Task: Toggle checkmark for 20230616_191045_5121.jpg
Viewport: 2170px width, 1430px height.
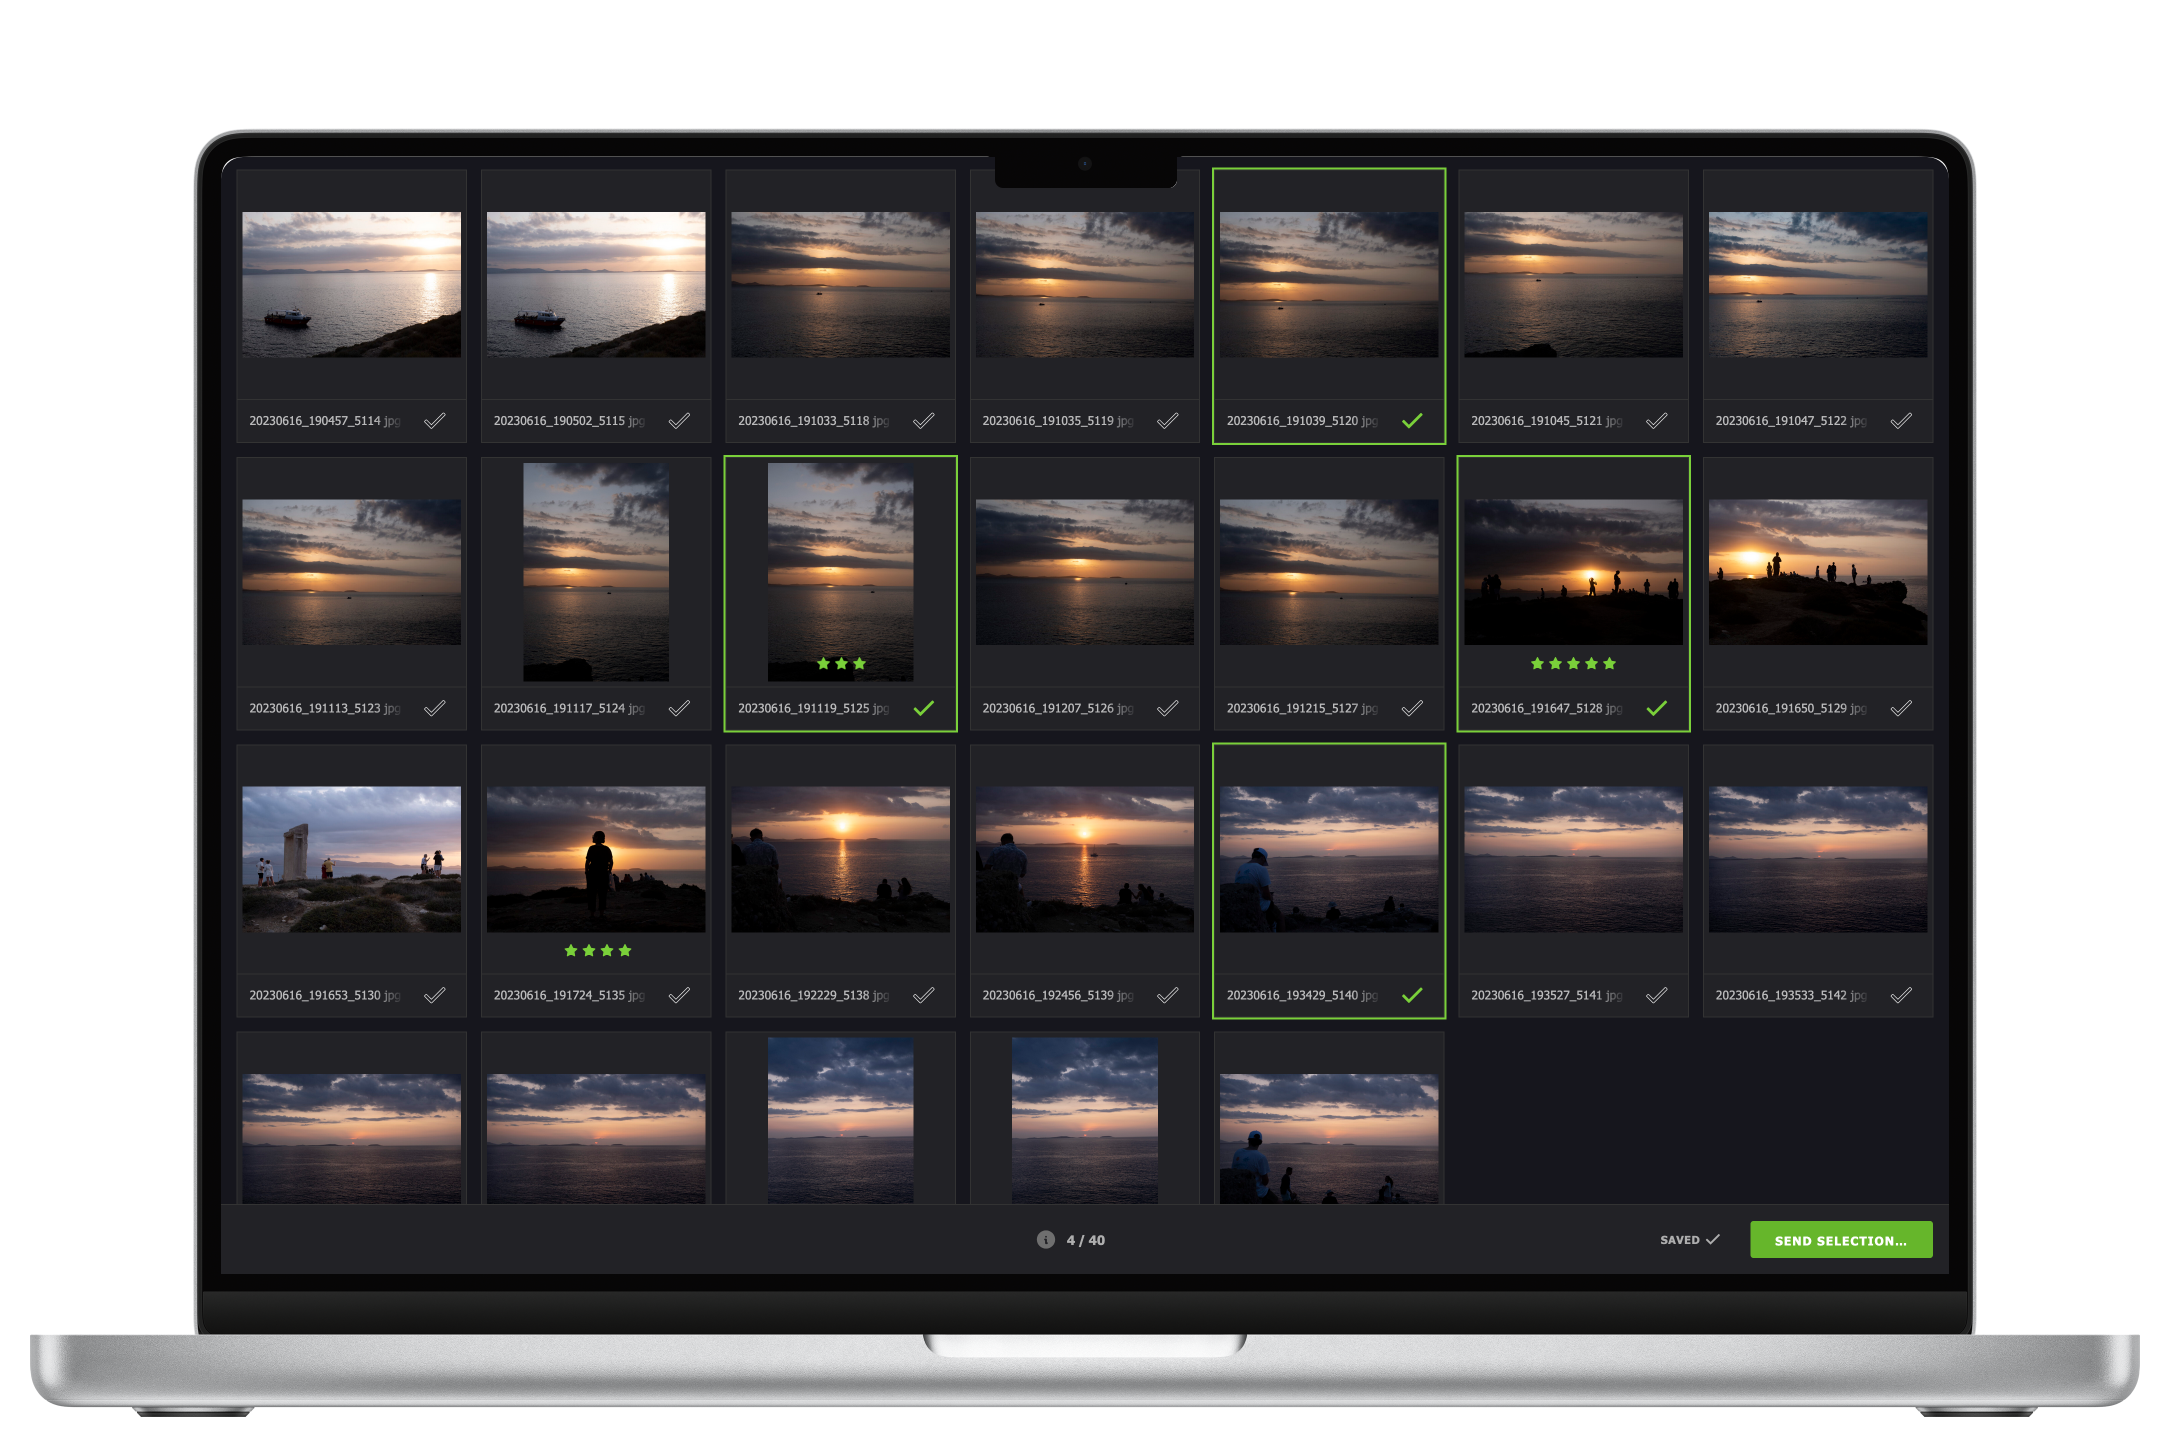Action: pyautogui.click(x=1656, y=421)
